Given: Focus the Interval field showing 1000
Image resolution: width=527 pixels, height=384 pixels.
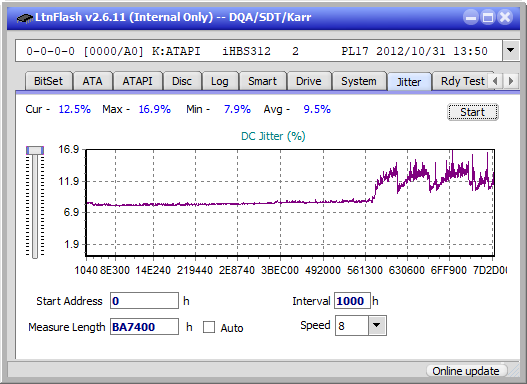Looking at the screenshot, I should pos(352,301).
